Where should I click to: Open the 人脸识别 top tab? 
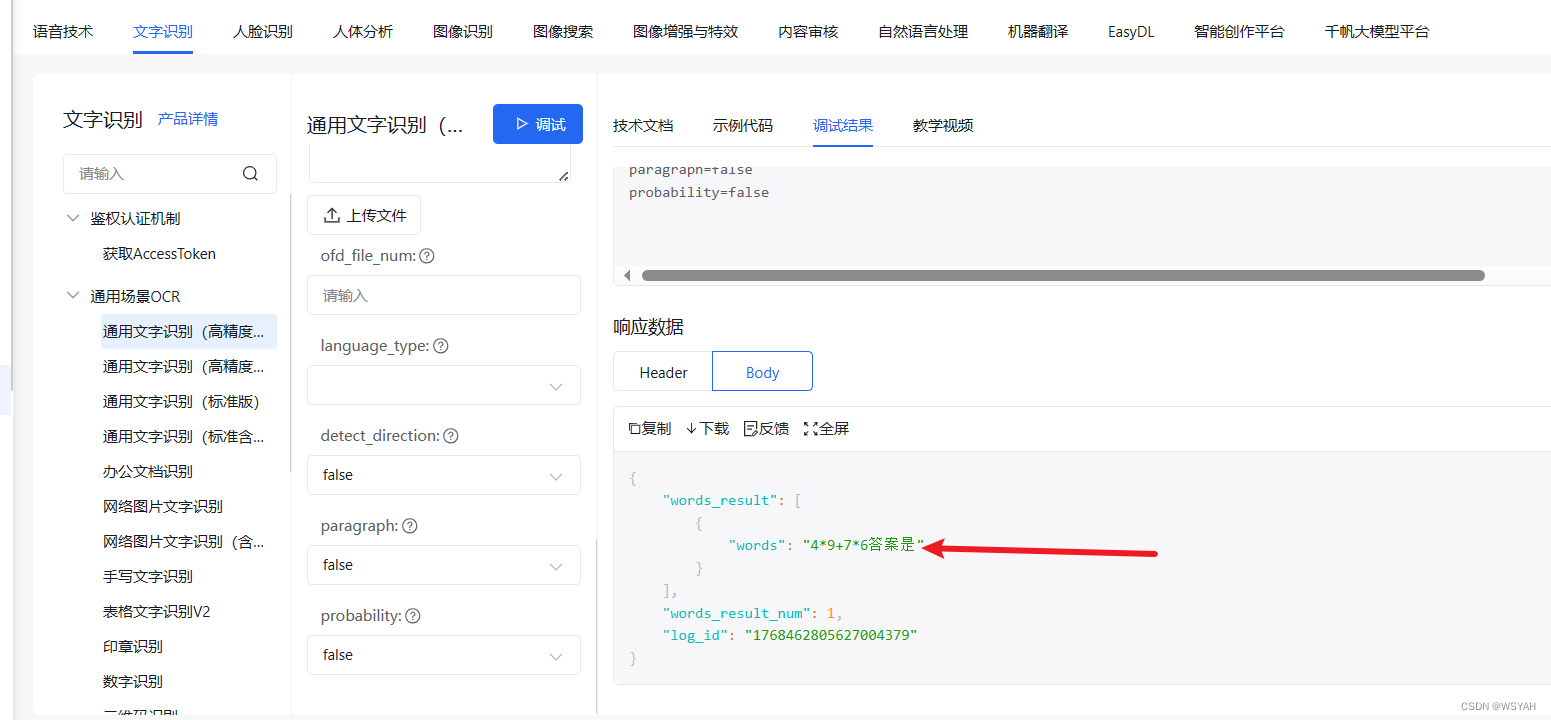pyautogui.click(x=263, y=31)
